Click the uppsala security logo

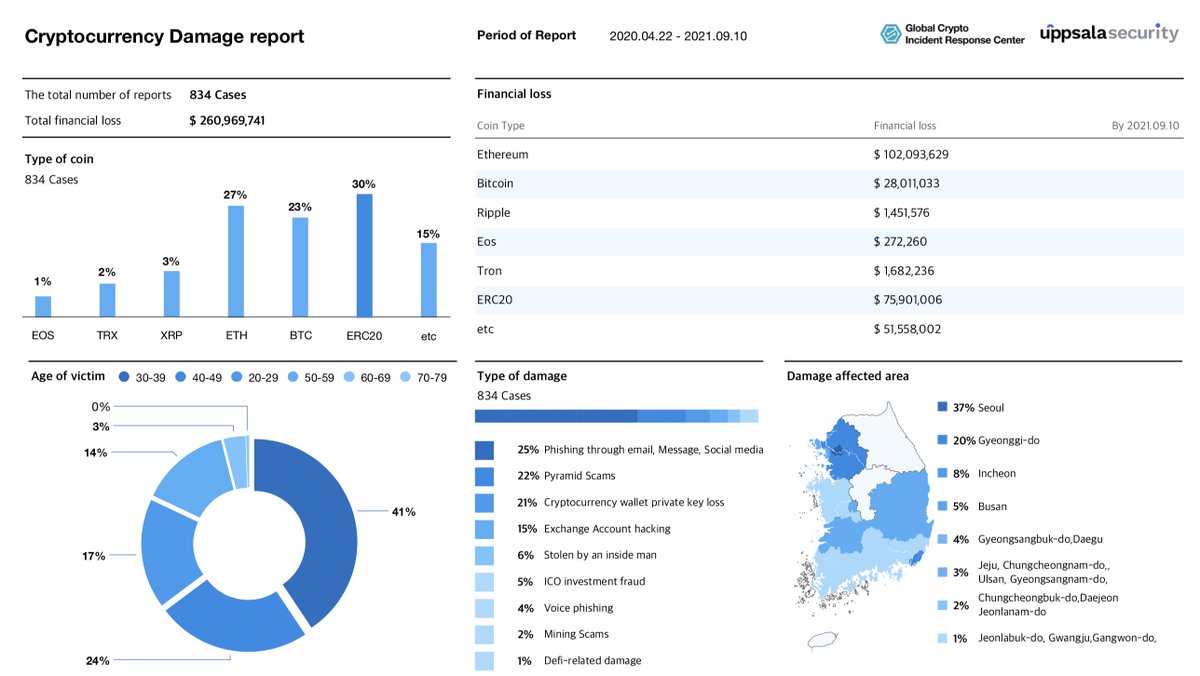[x=1108, y=33]
